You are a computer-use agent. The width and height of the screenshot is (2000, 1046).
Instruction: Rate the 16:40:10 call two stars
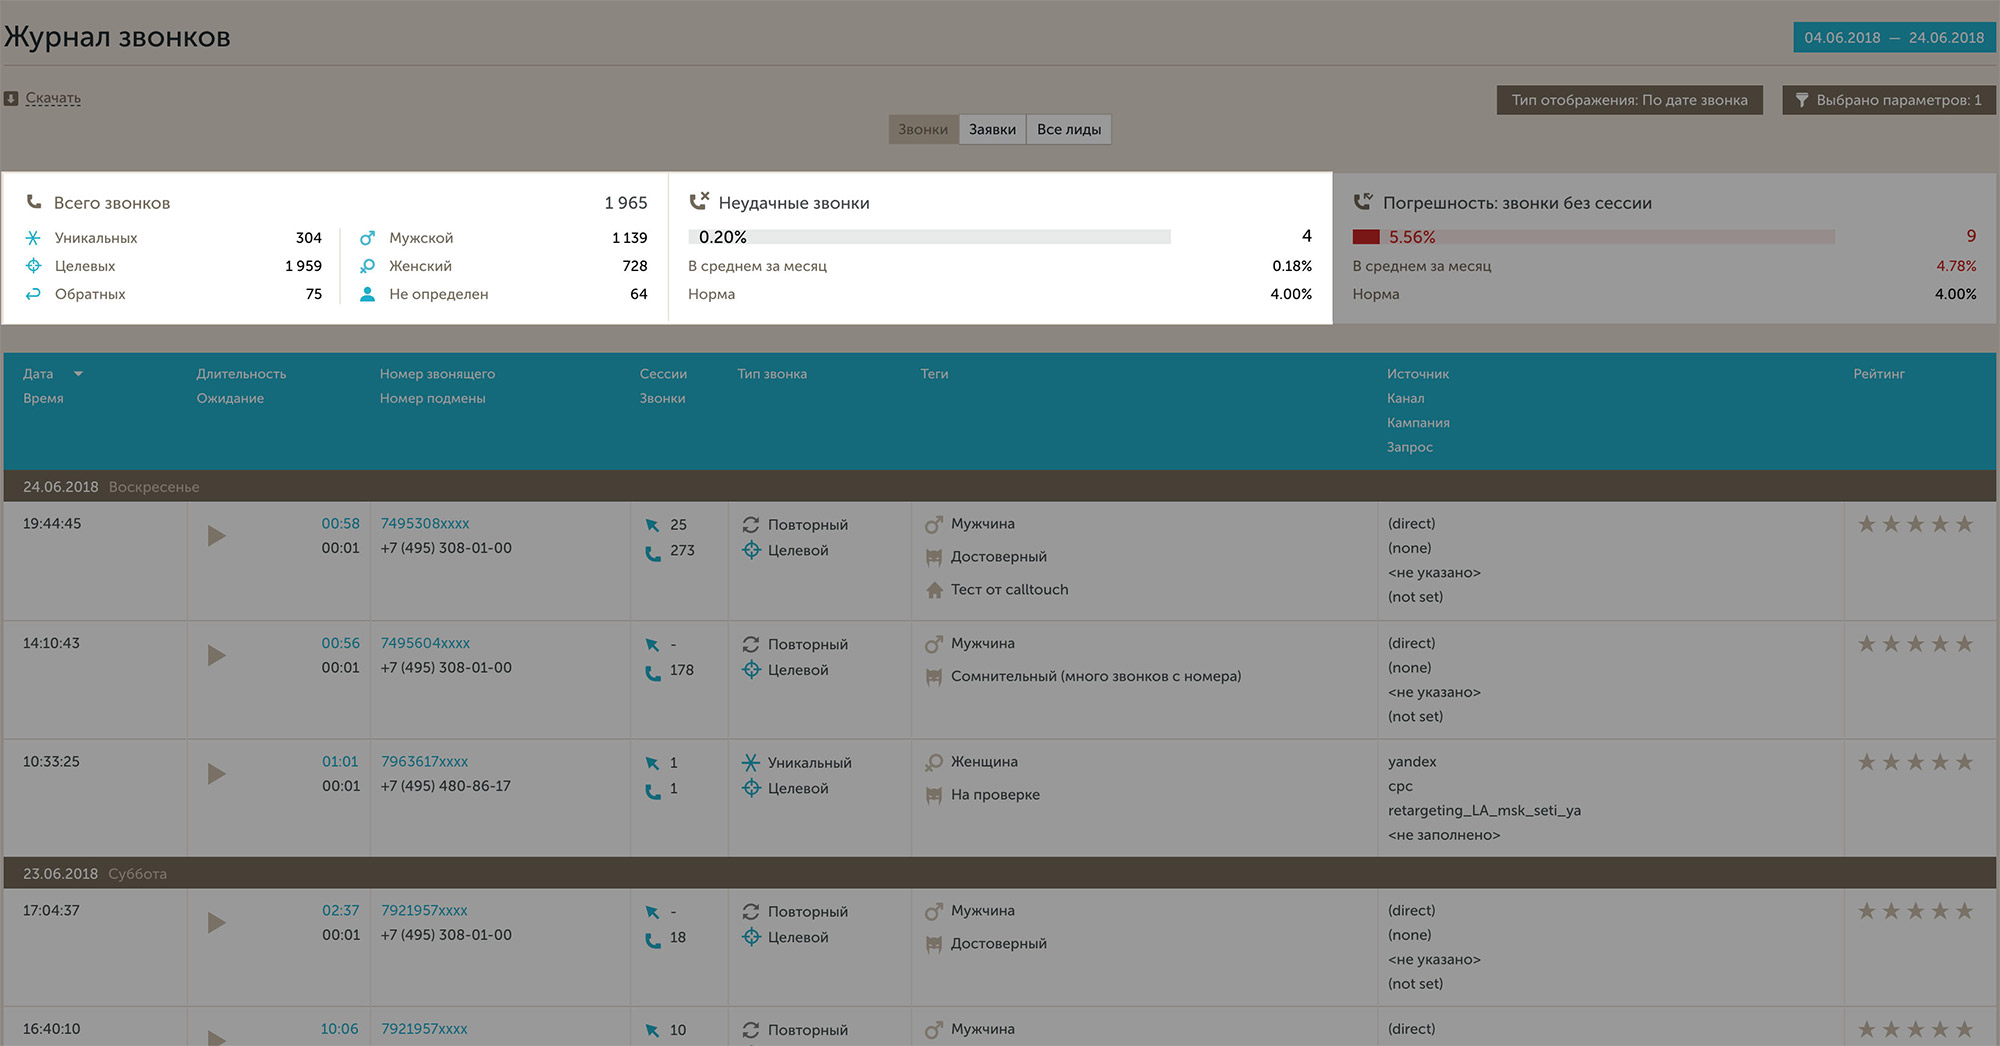tap(1891, 1029)
